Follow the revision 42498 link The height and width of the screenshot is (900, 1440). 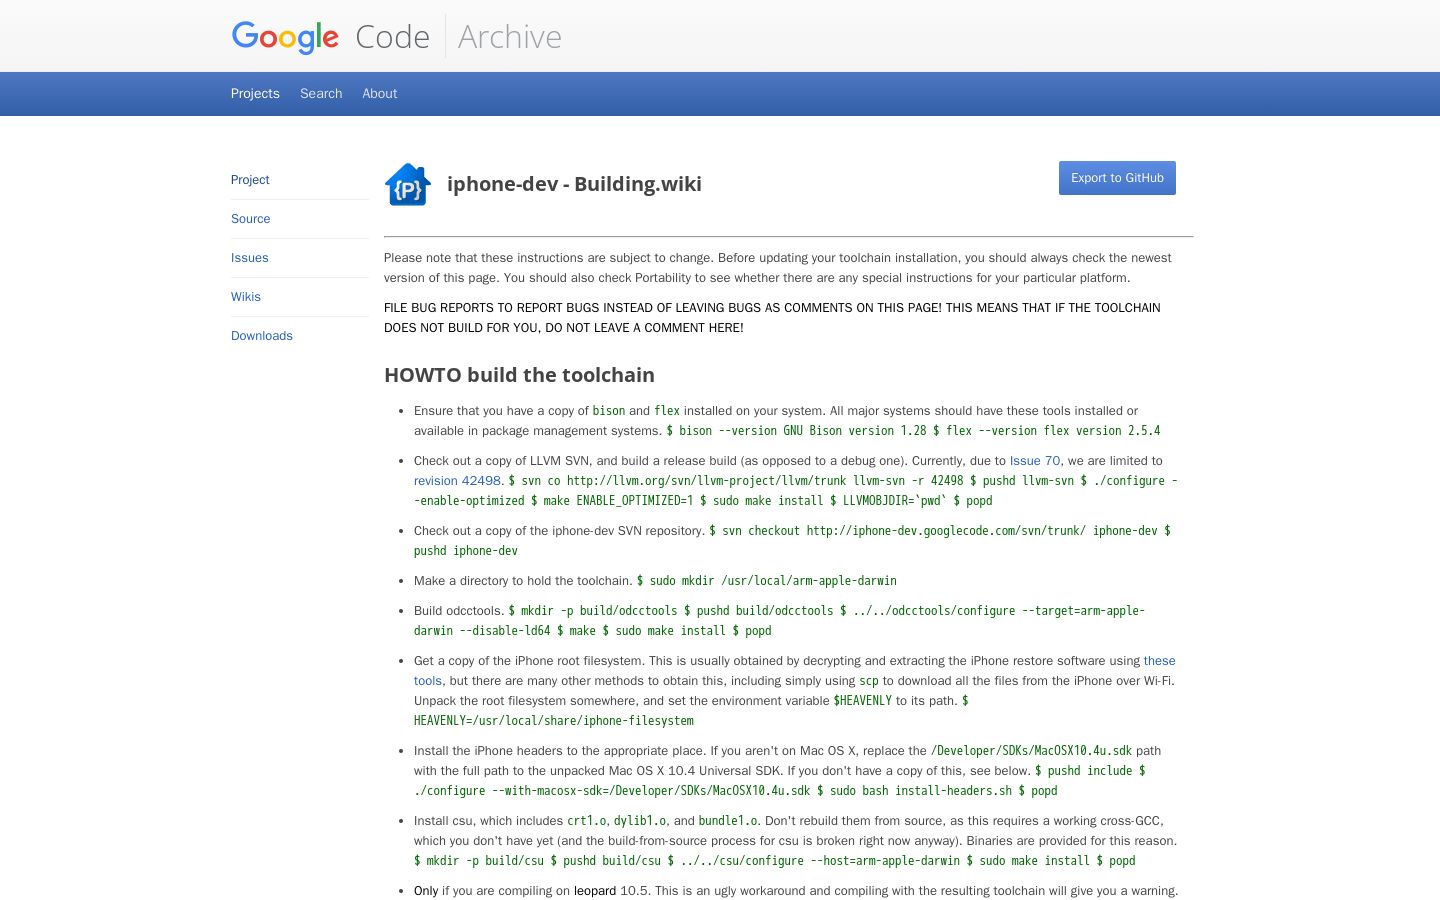point(457,481)
